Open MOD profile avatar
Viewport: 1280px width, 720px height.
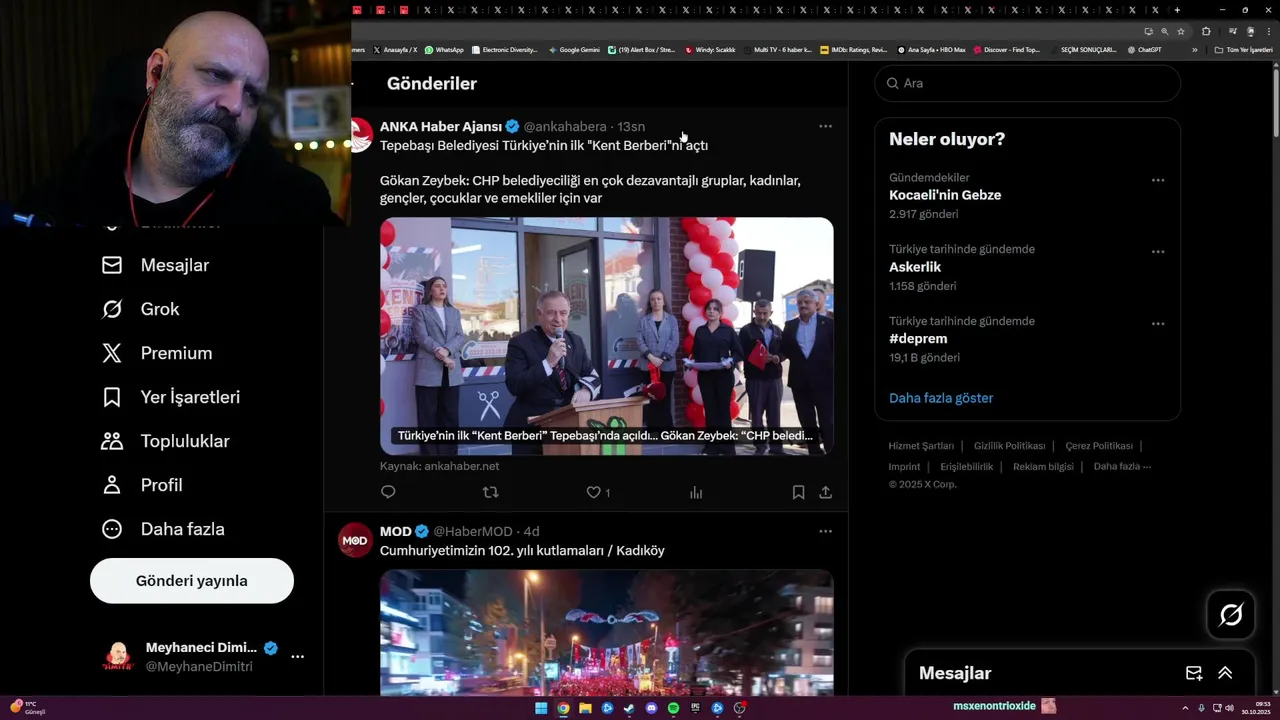[x=355, y=540]
